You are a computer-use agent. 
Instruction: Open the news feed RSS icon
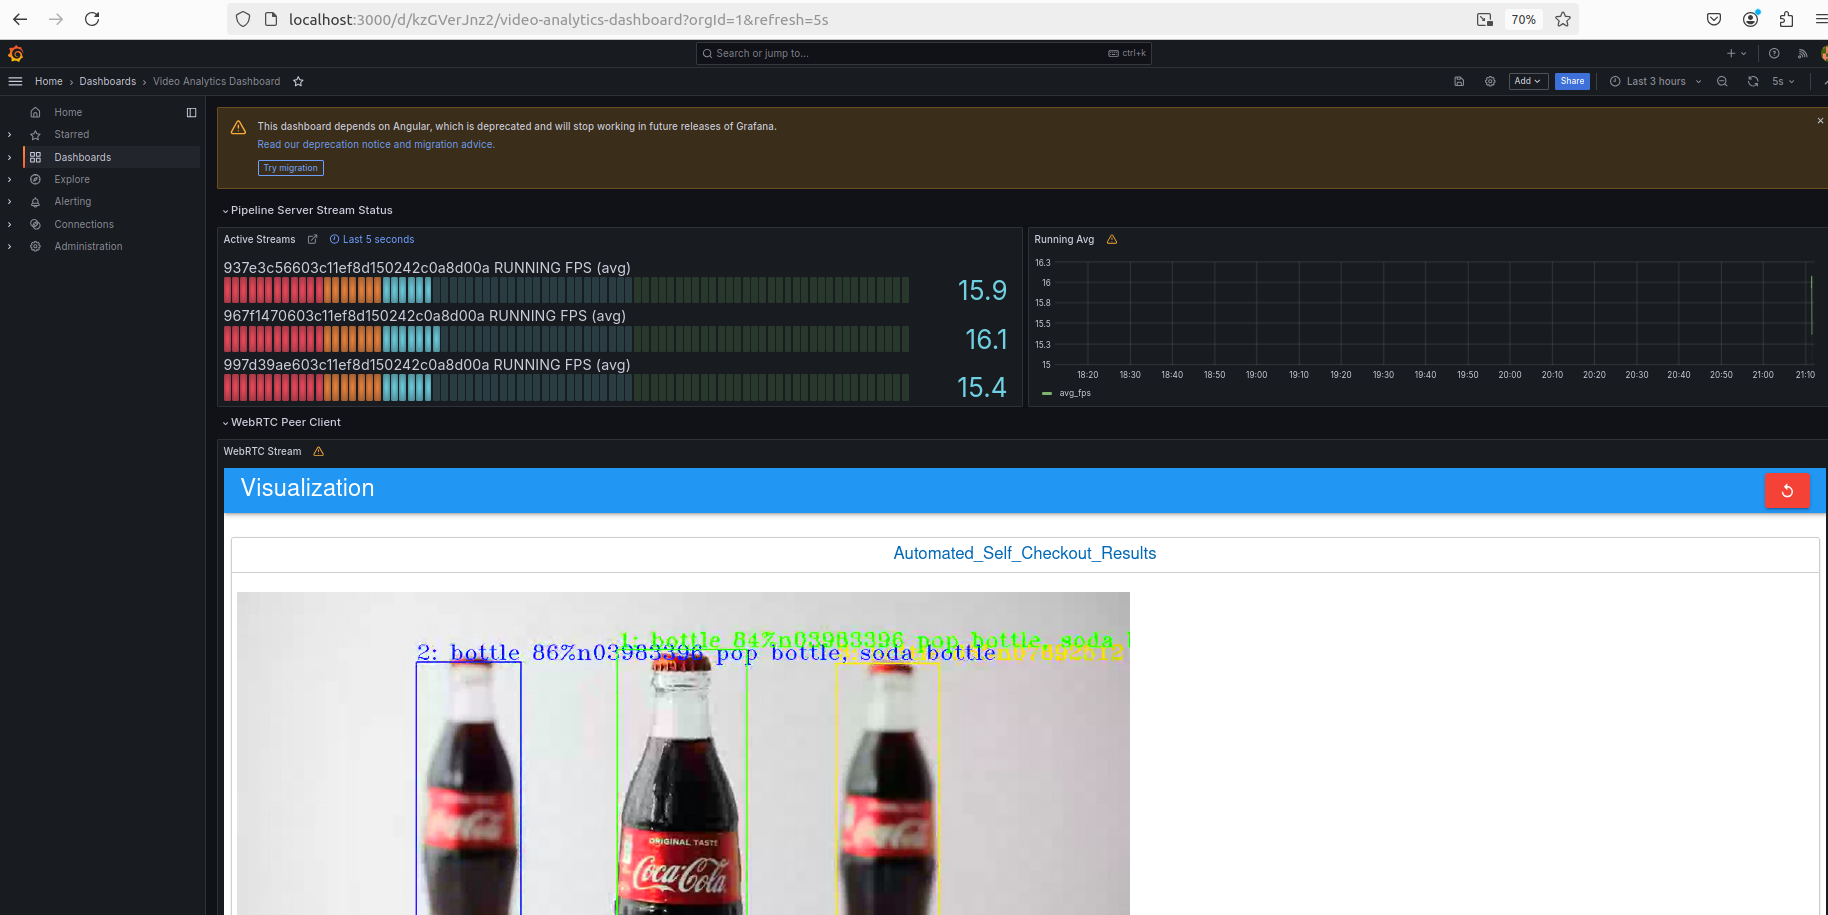pos(1802,53)
